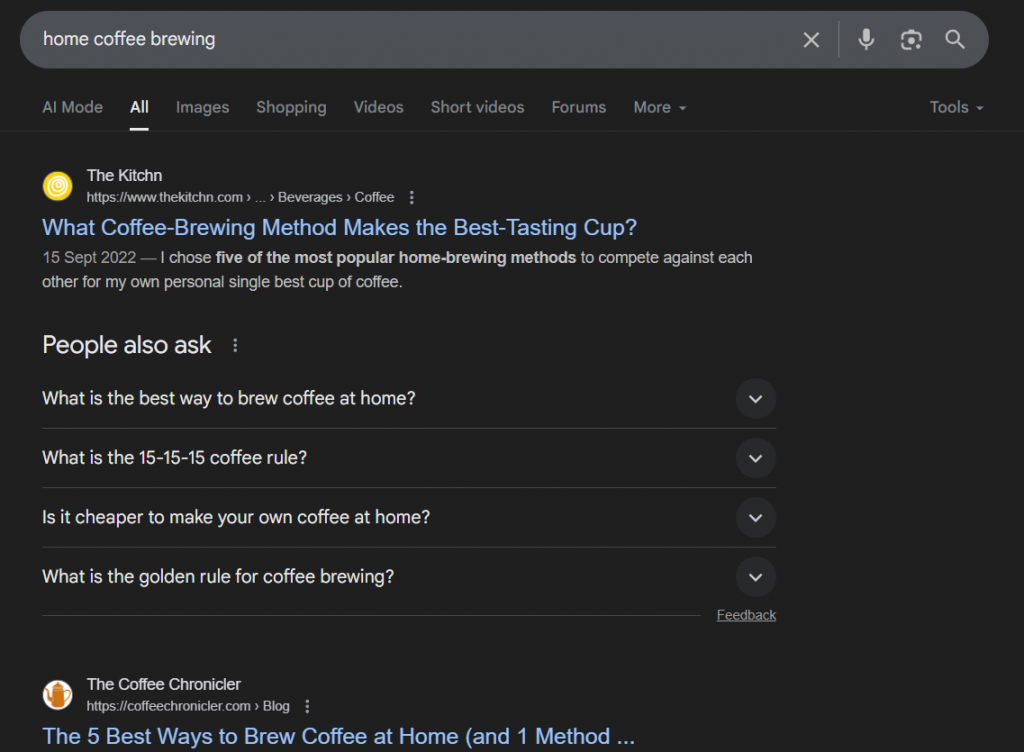Screen dimensions: 1024x752
Task: Open AI Mode
Action: click(x=71, y=107)
